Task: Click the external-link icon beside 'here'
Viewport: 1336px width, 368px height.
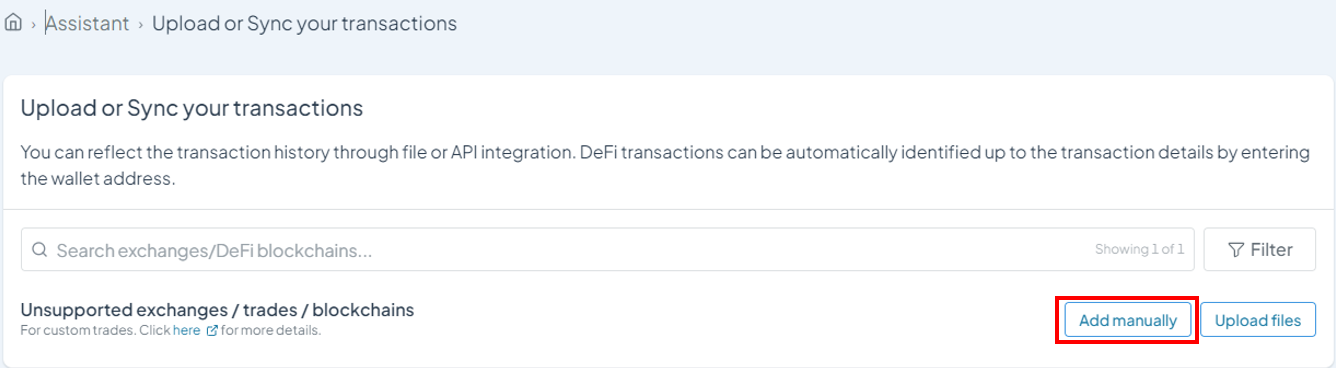Action: pyautogui.click(x=211, y=330)
